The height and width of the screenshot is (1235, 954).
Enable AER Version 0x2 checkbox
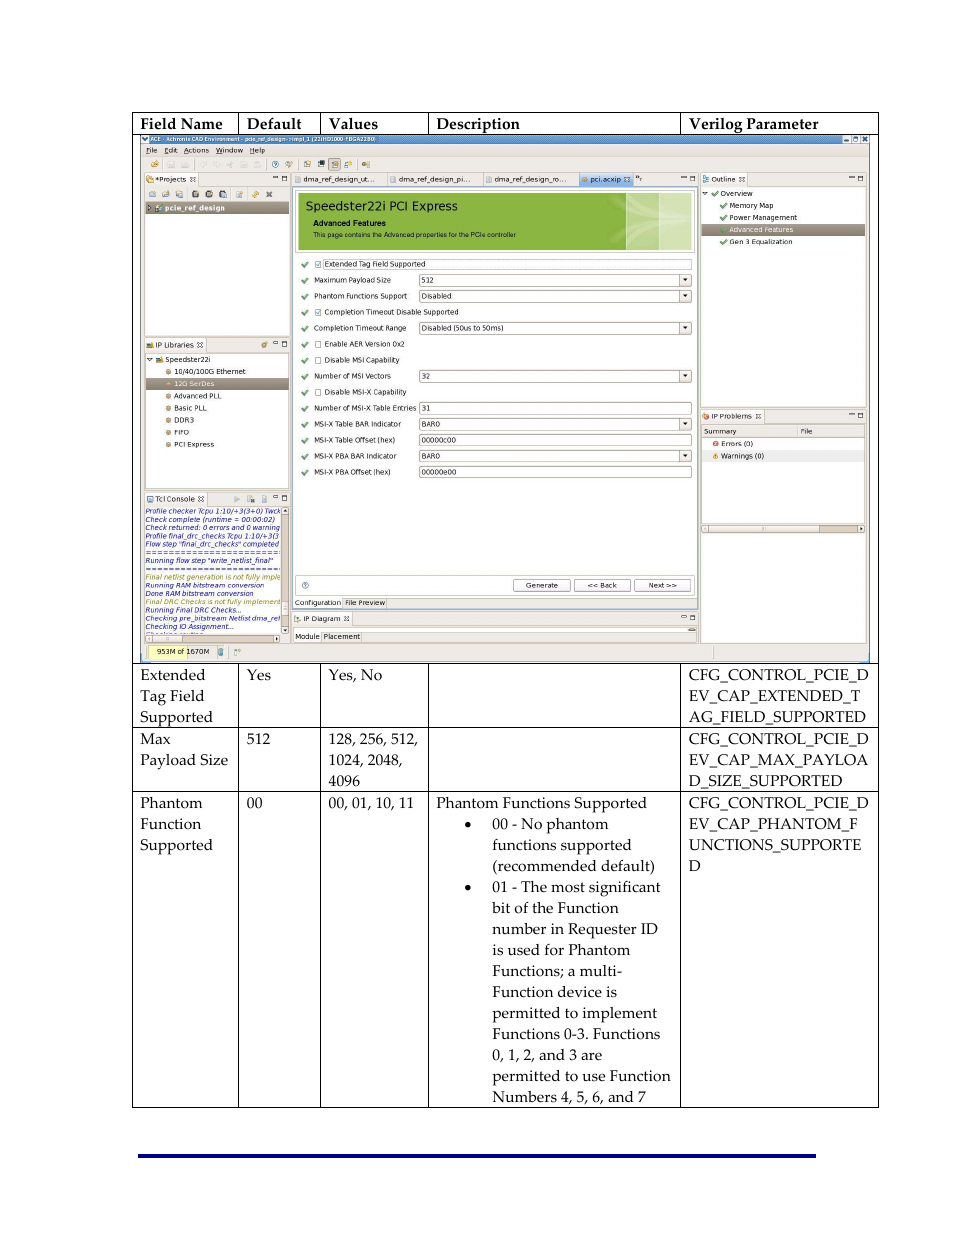[318, 344]
